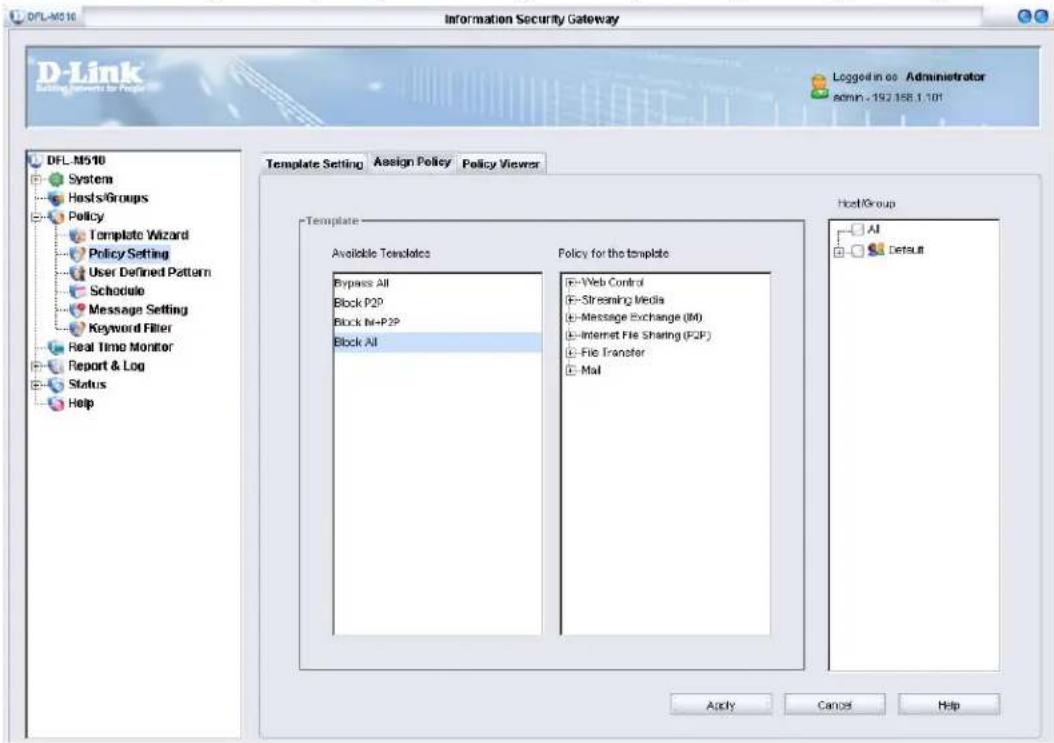The image size is (1054, 743).
Task: Expand the Default host group
Action: tap(839, 252)
